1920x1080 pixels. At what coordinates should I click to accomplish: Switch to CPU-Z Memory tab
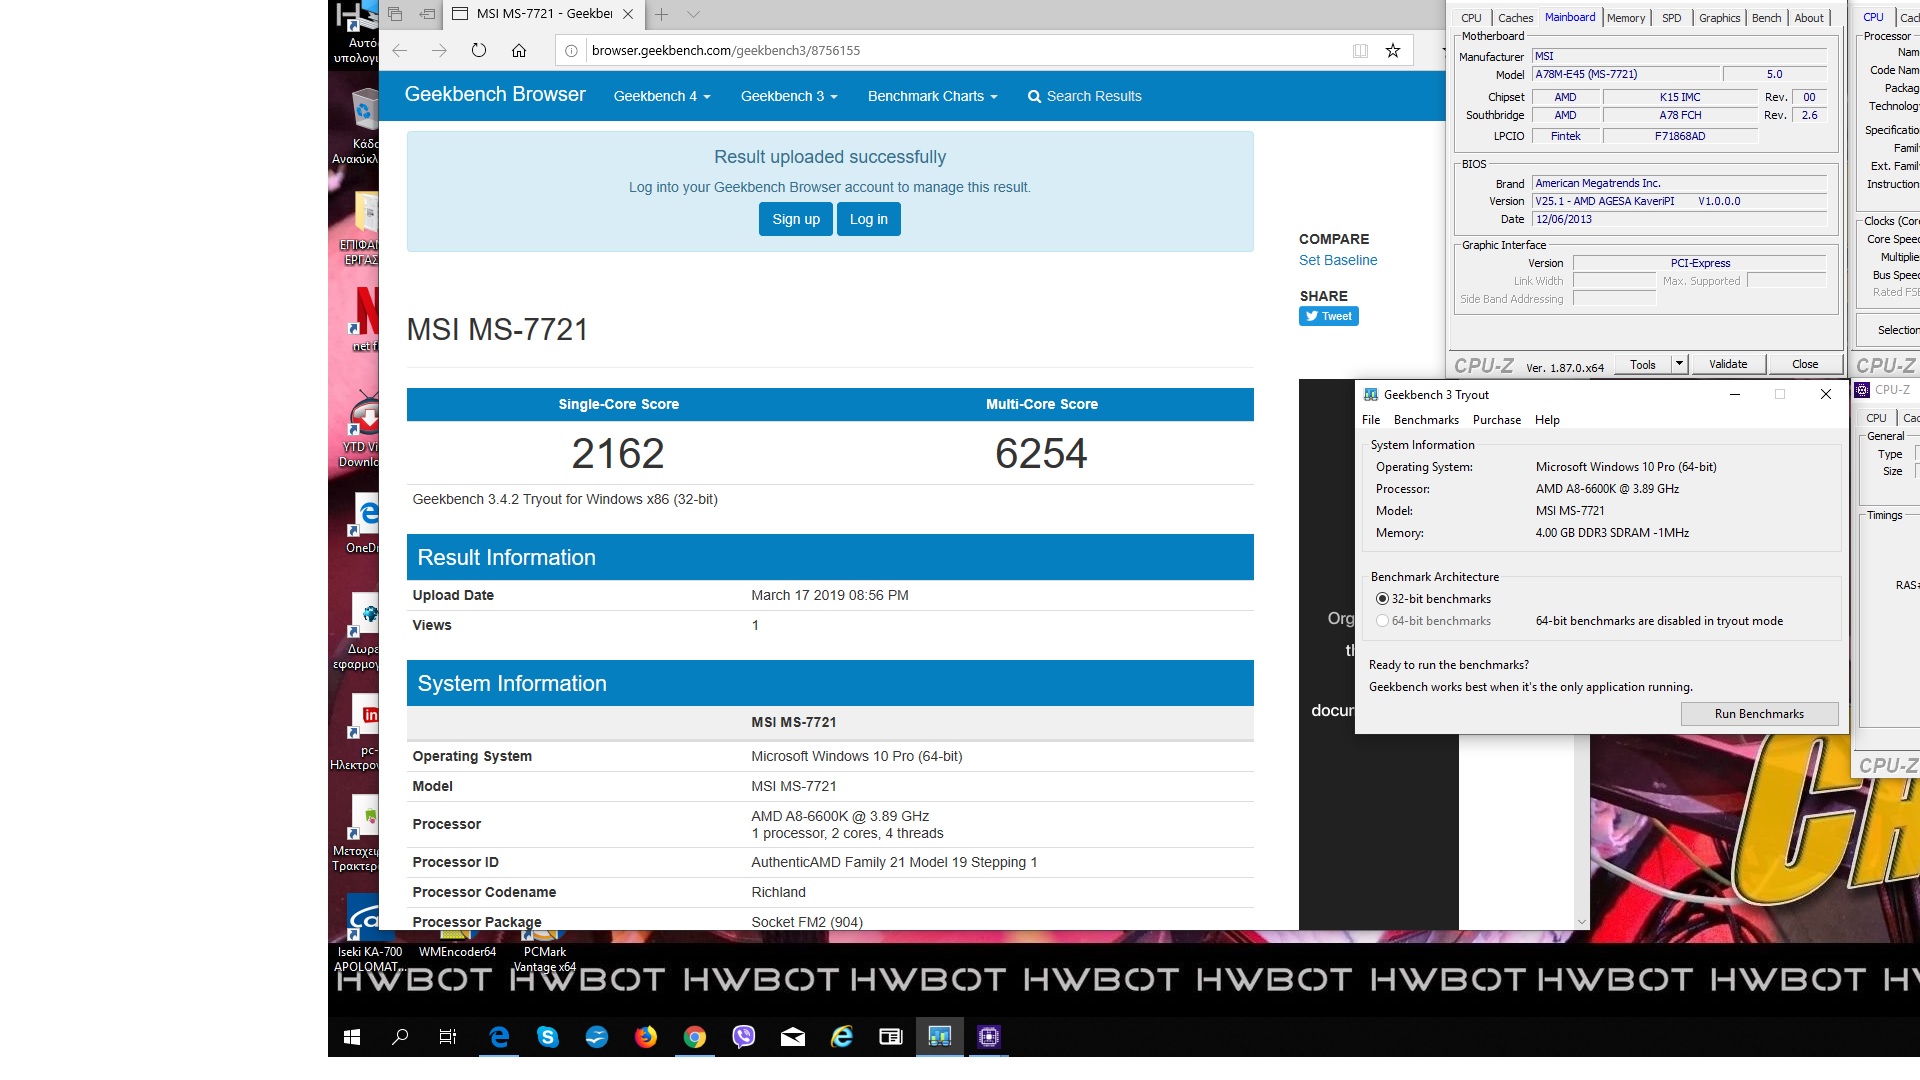click(1626, 18)
